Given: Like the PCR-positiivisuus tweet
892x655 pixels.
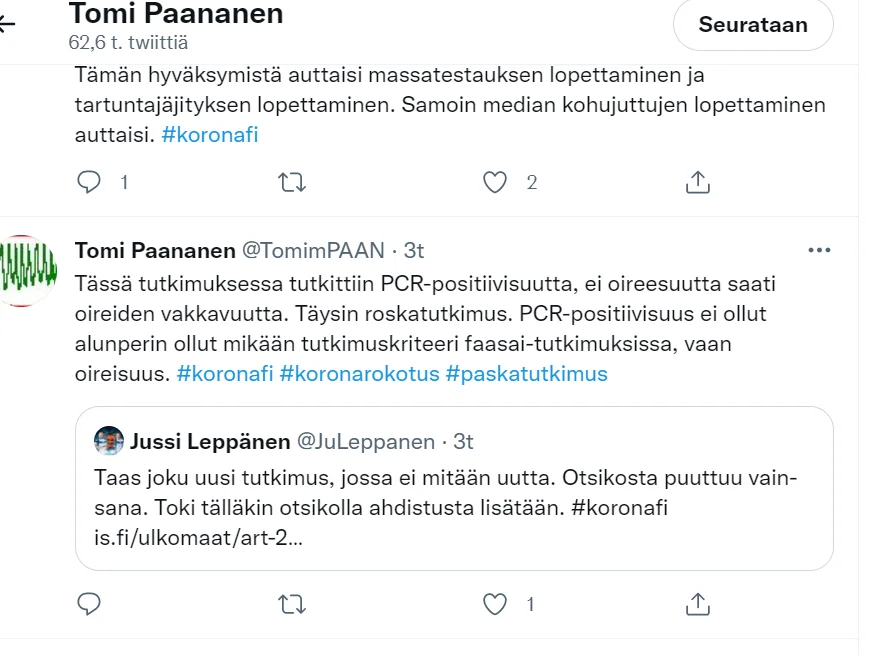Looking at the screenshot, I should point(494,604).
